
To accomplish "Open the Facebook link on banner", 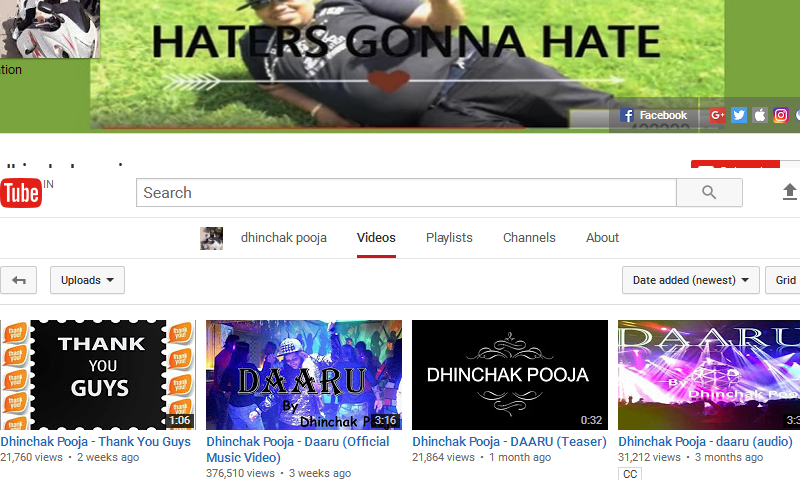I will (x=654, y=115).
